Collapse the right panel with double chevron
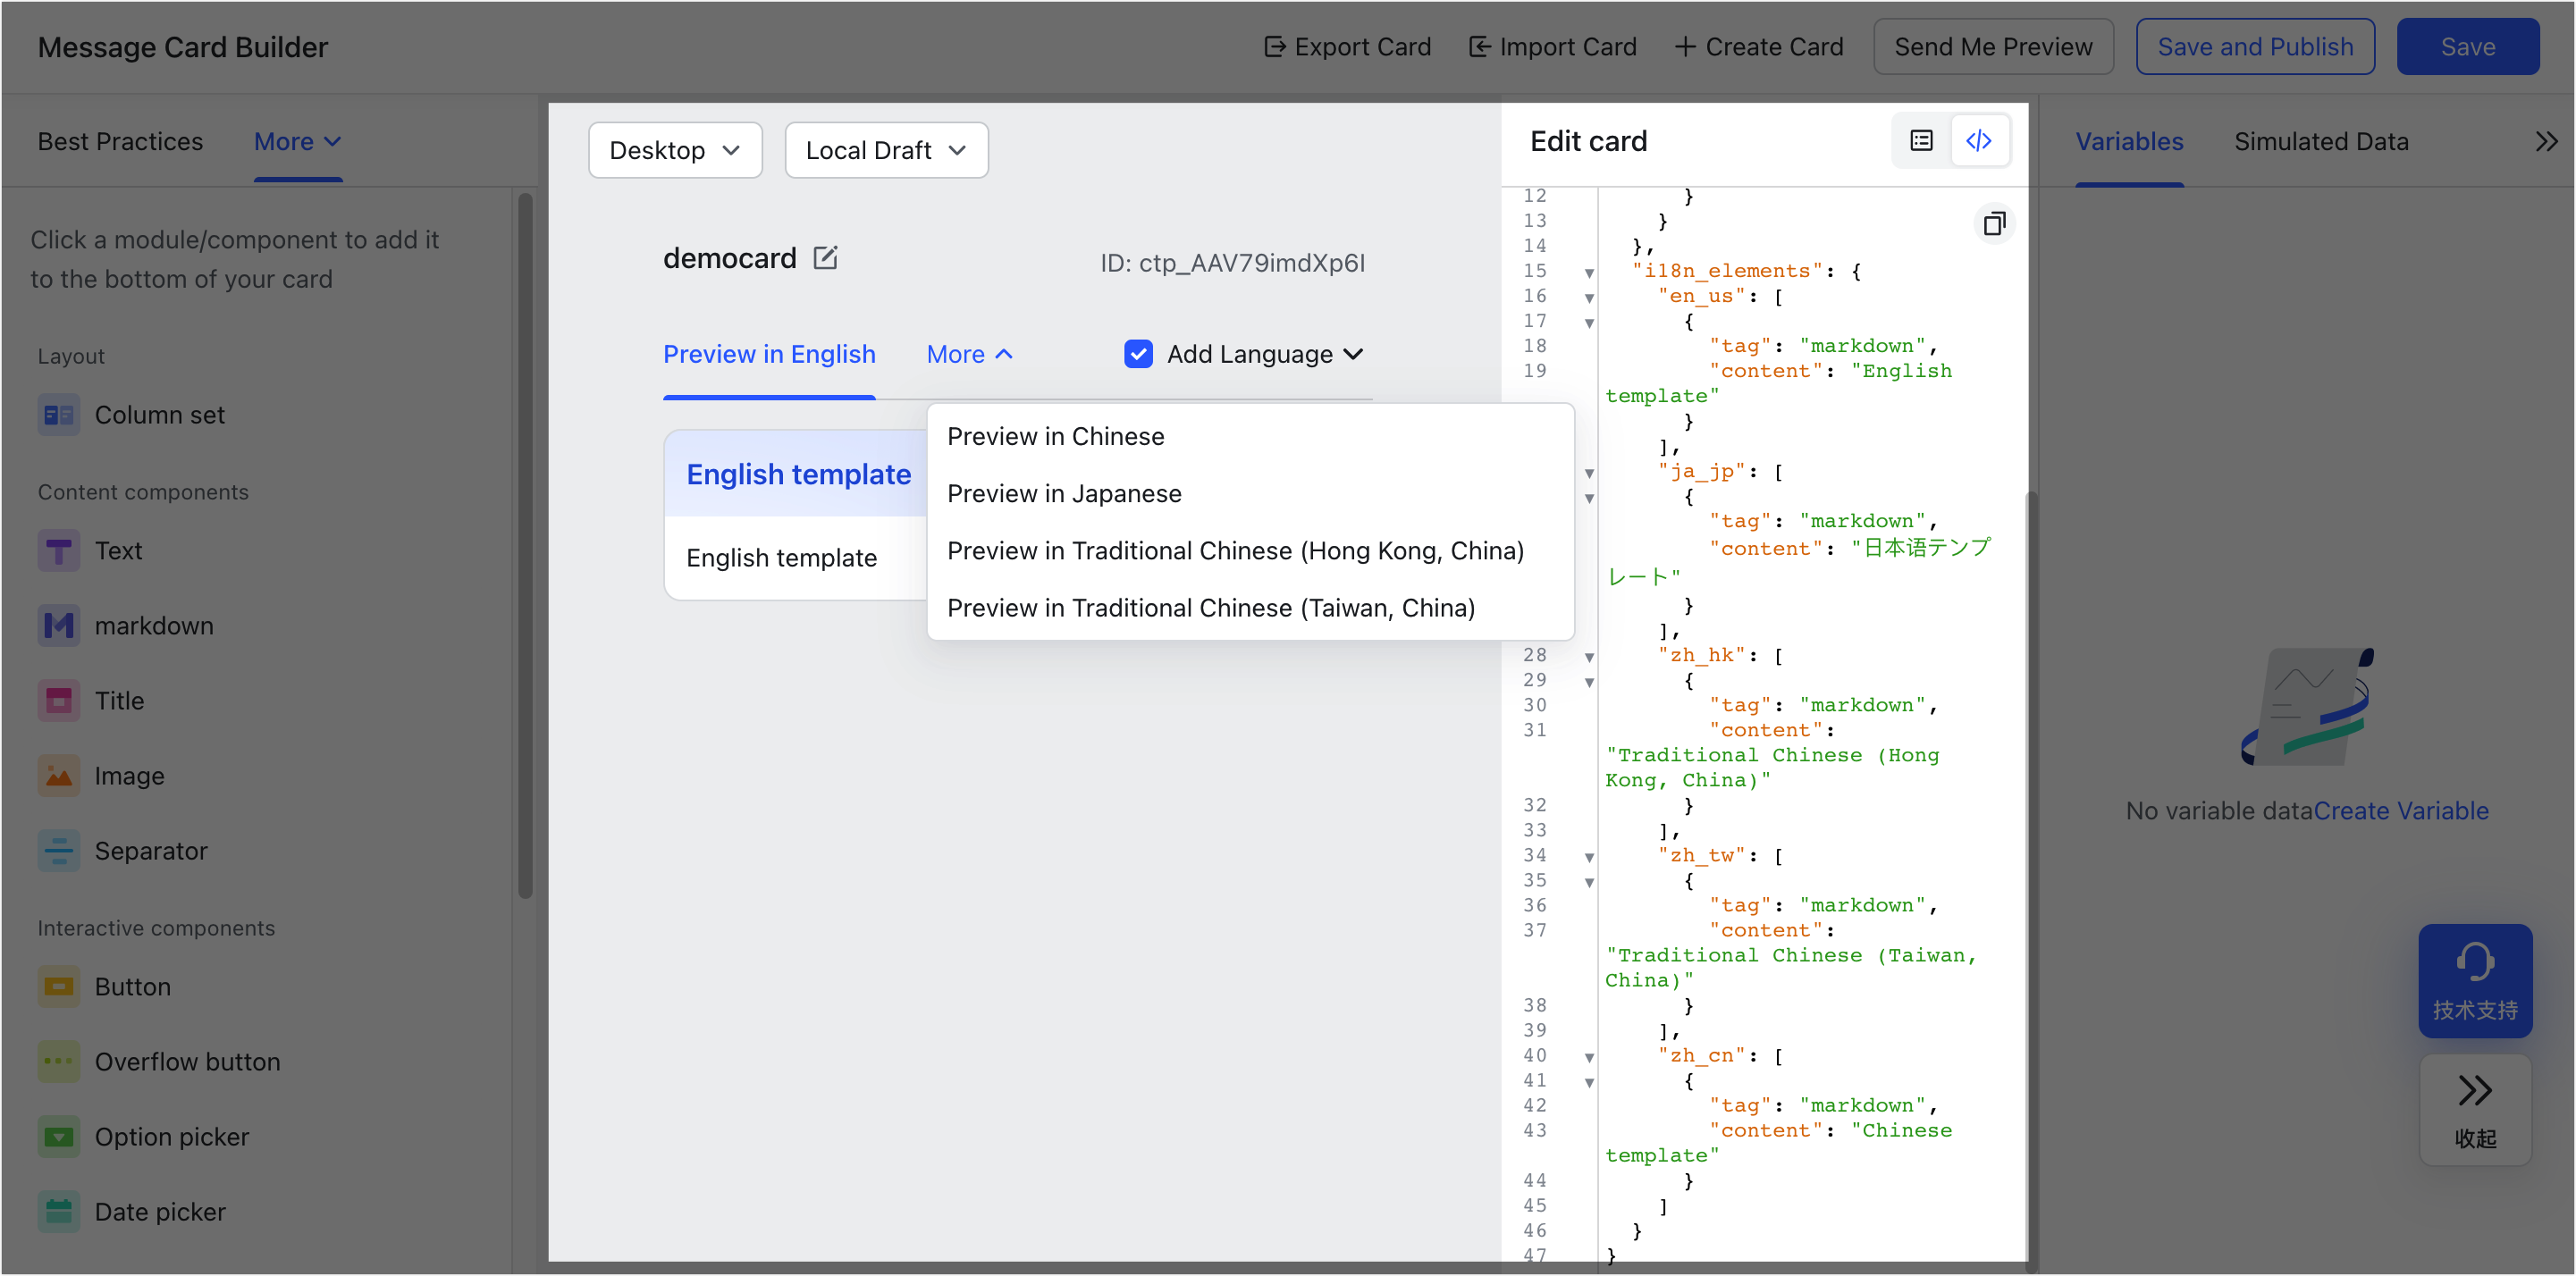Viewport: 2576px width, 1276px height. coord(2546,142)
